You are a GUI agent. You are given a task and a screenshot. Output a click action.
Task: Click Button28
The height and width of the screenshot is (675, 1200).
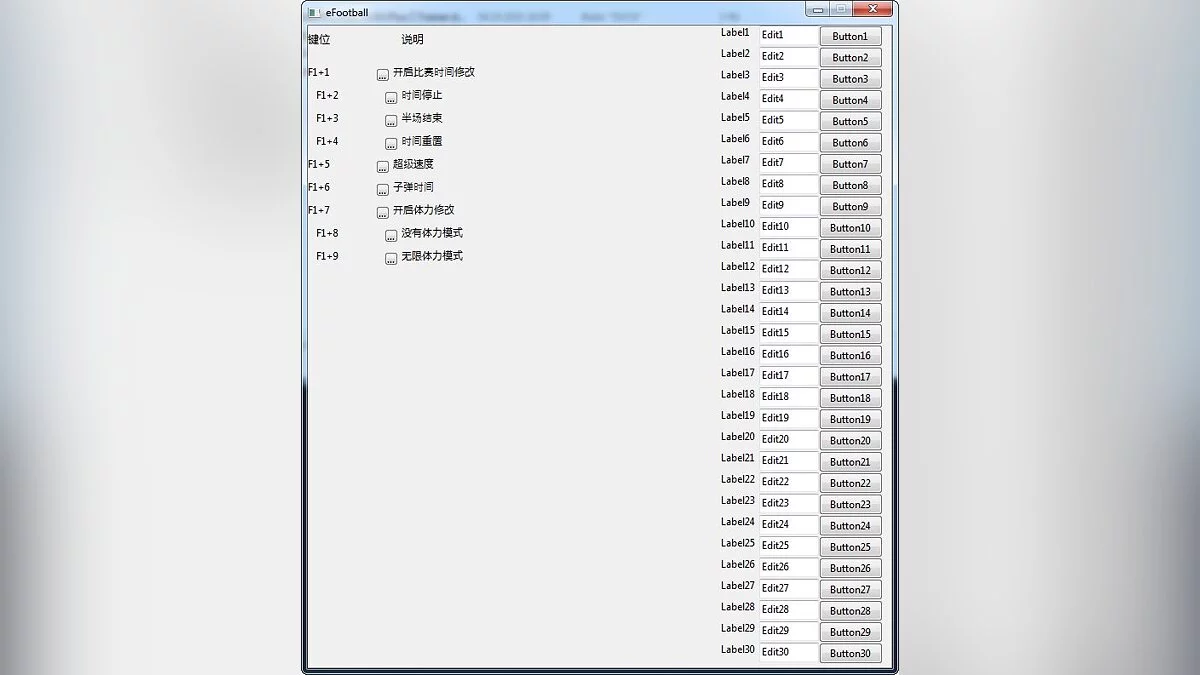click(x=851, y=611)
